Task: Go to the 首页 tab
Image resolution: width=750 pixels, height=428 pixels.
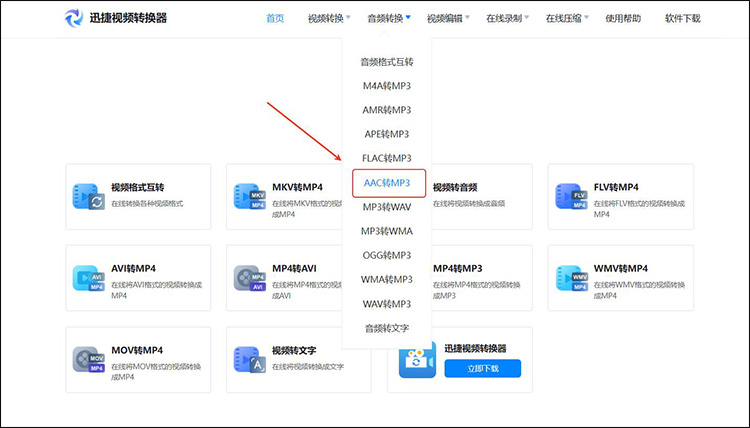Action: (275, 18)
